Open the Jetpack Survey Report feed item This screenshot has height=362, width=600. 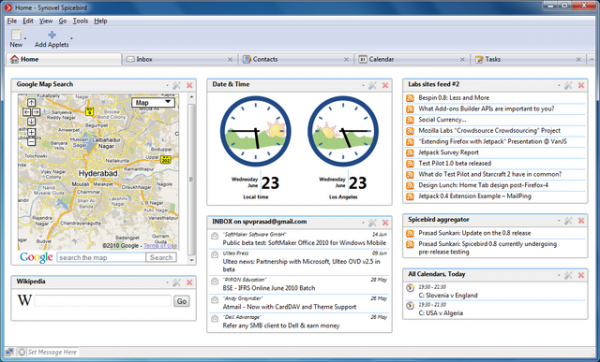pos(448,152)
